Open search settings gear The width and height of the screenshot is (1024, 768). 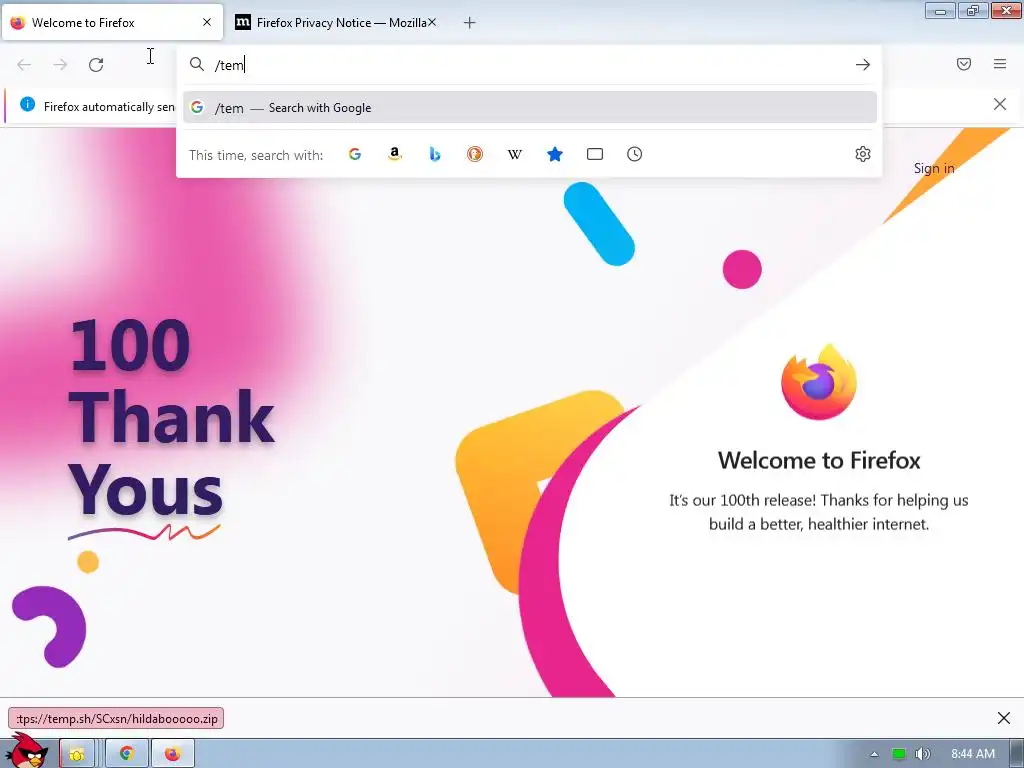(863, 154)
